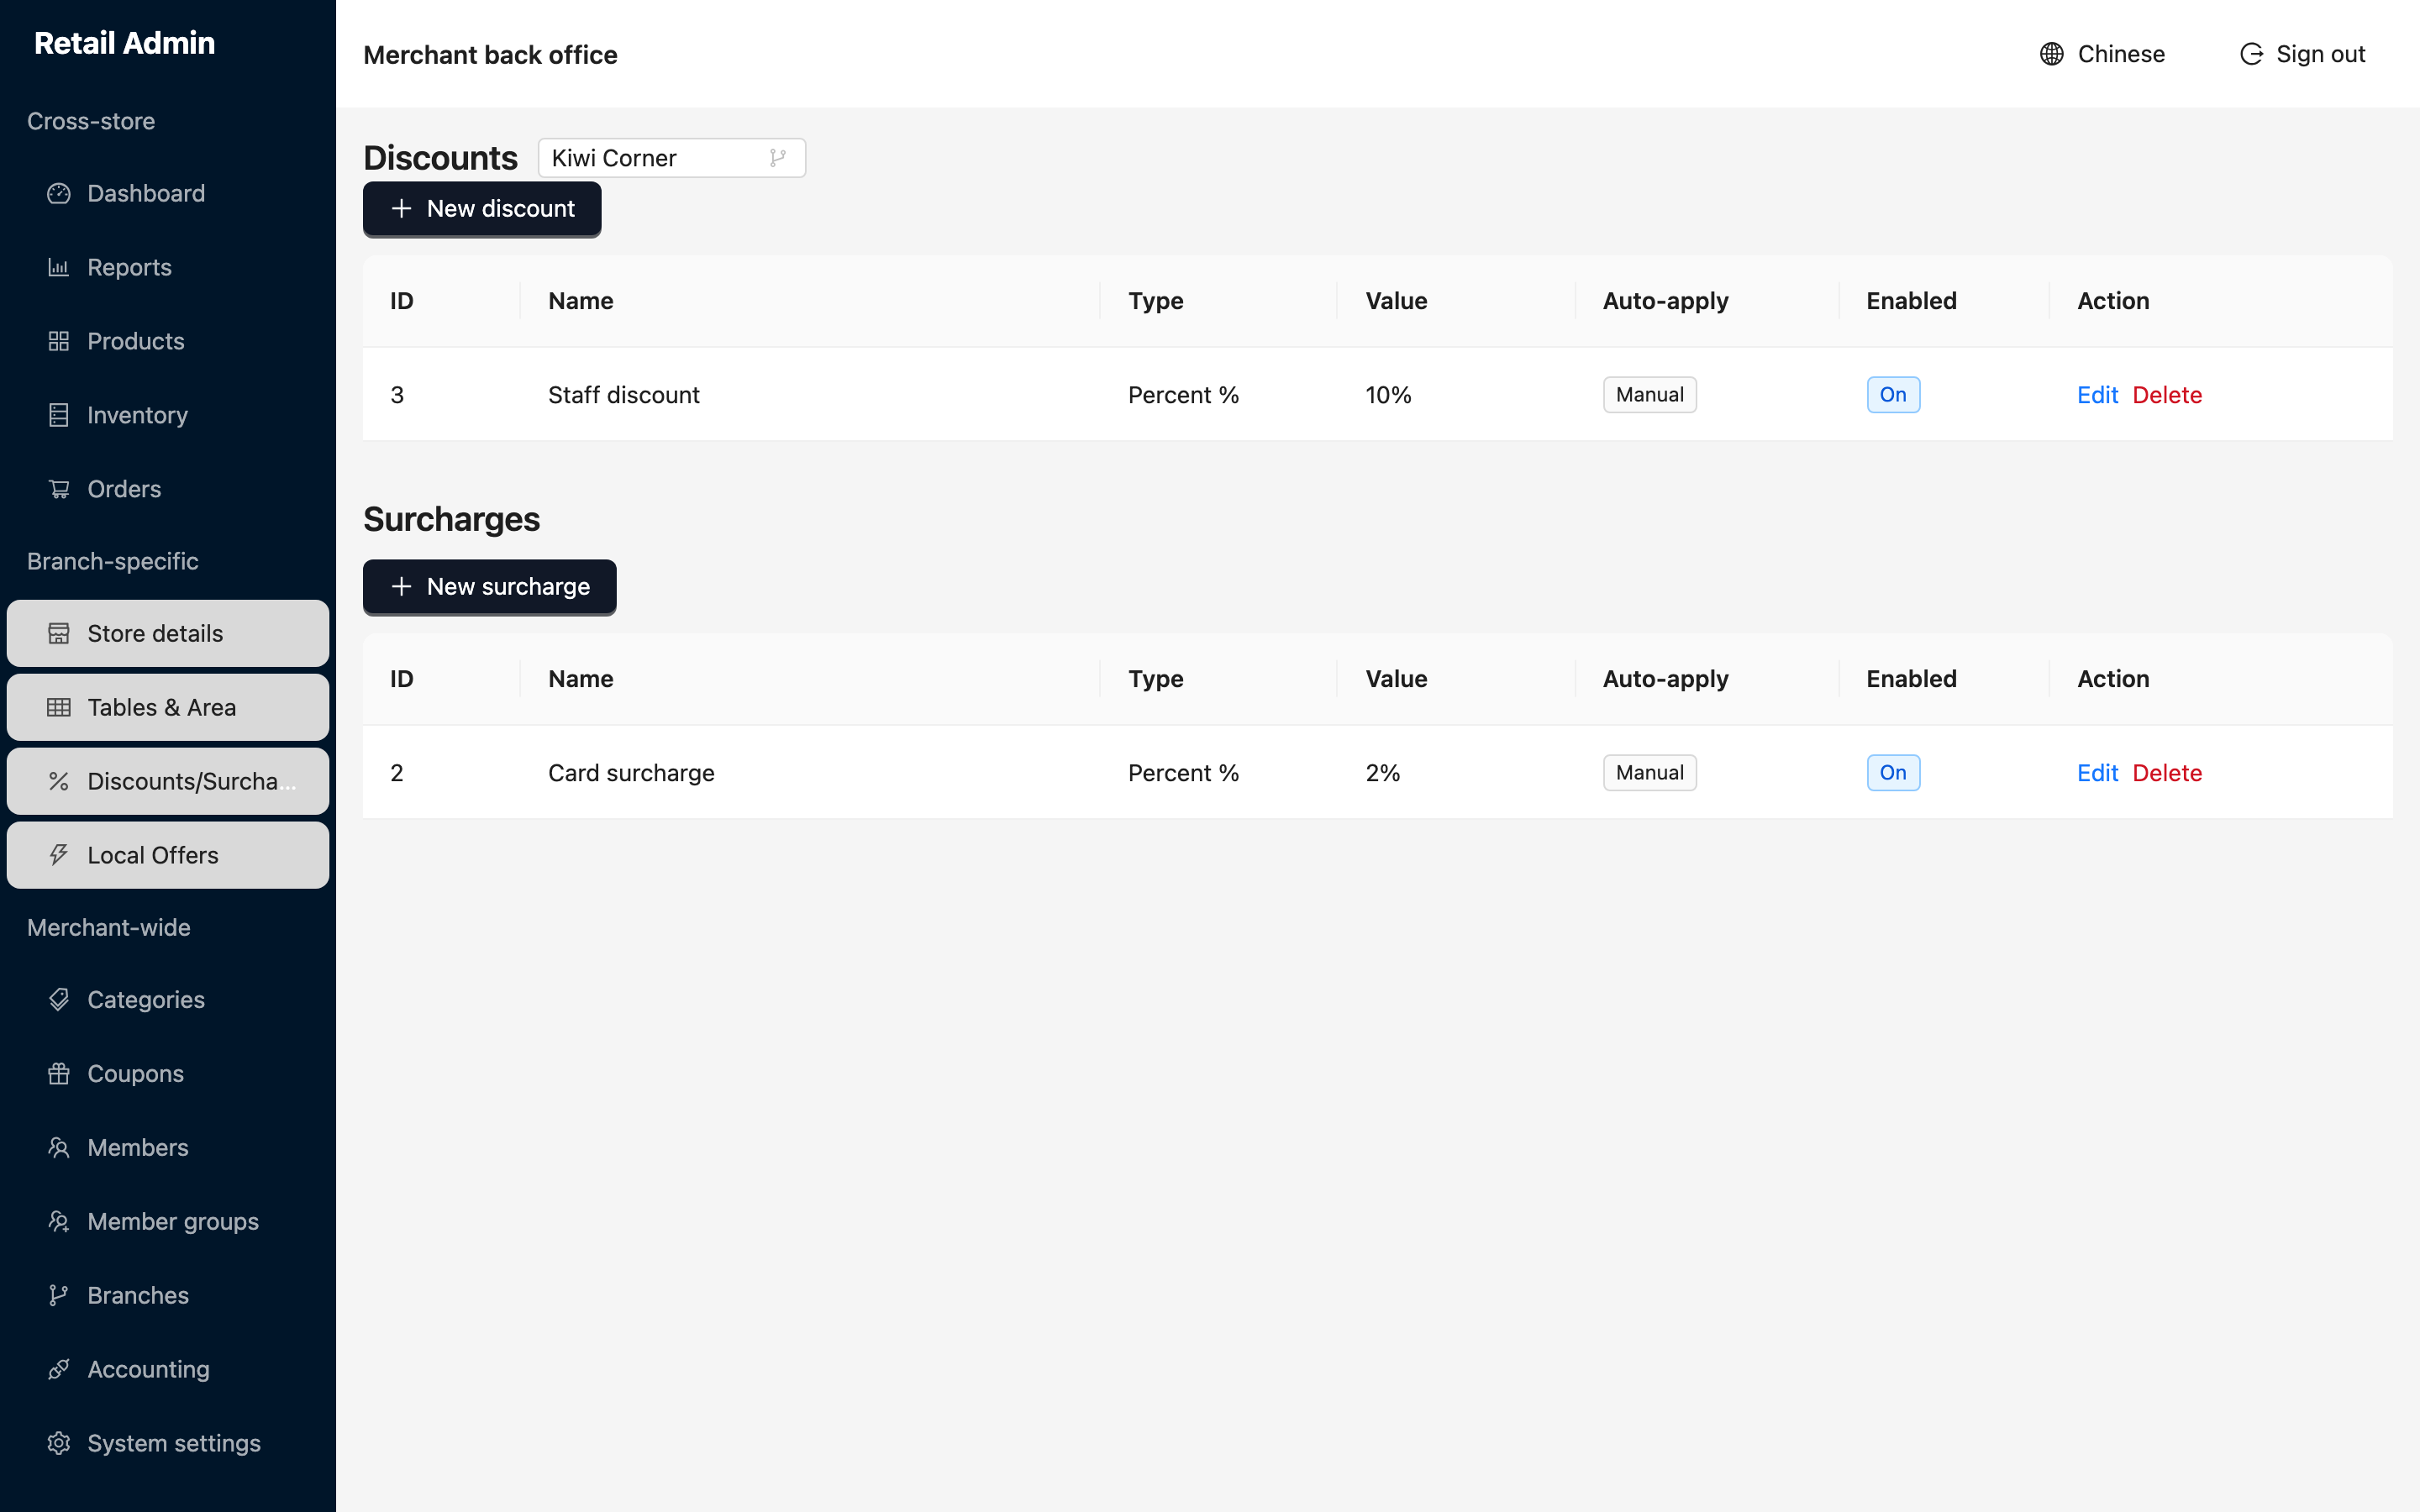Edit the Staff discount row
This screenshot has height=1512, width=2420.
point(2097,395)
